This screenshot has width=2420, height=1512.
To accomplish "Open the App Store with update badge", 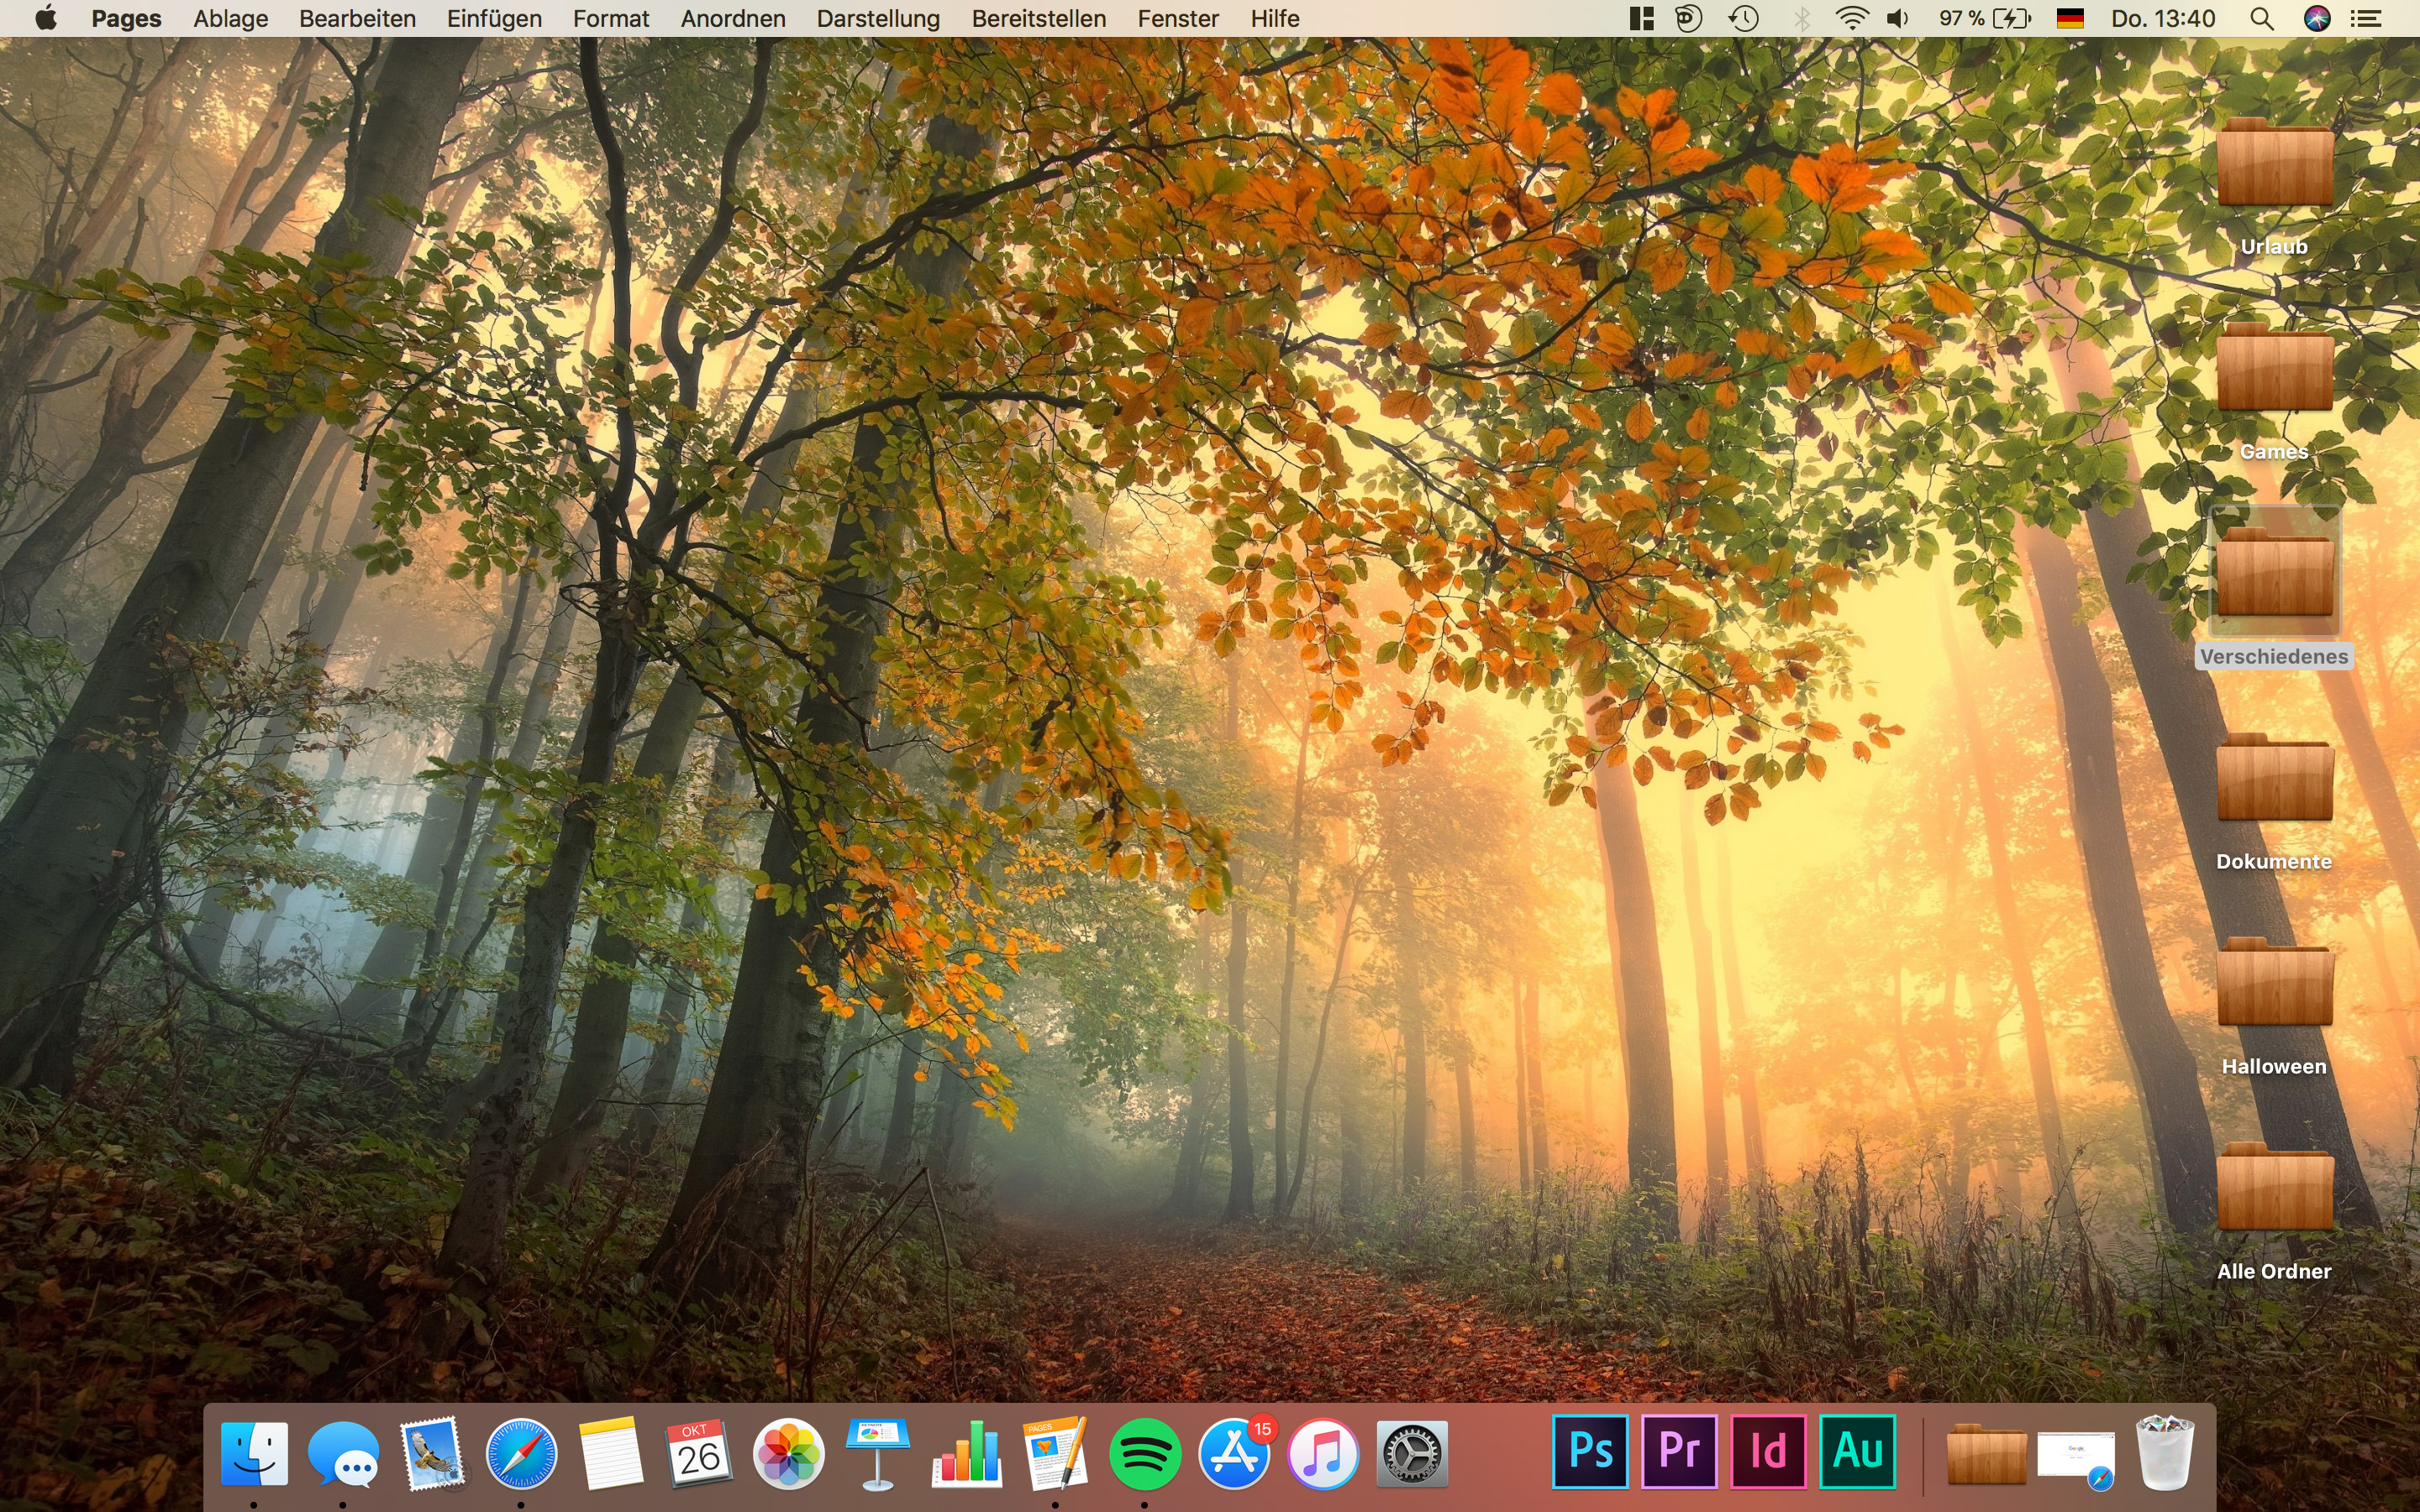I will coord(1233,1452).
